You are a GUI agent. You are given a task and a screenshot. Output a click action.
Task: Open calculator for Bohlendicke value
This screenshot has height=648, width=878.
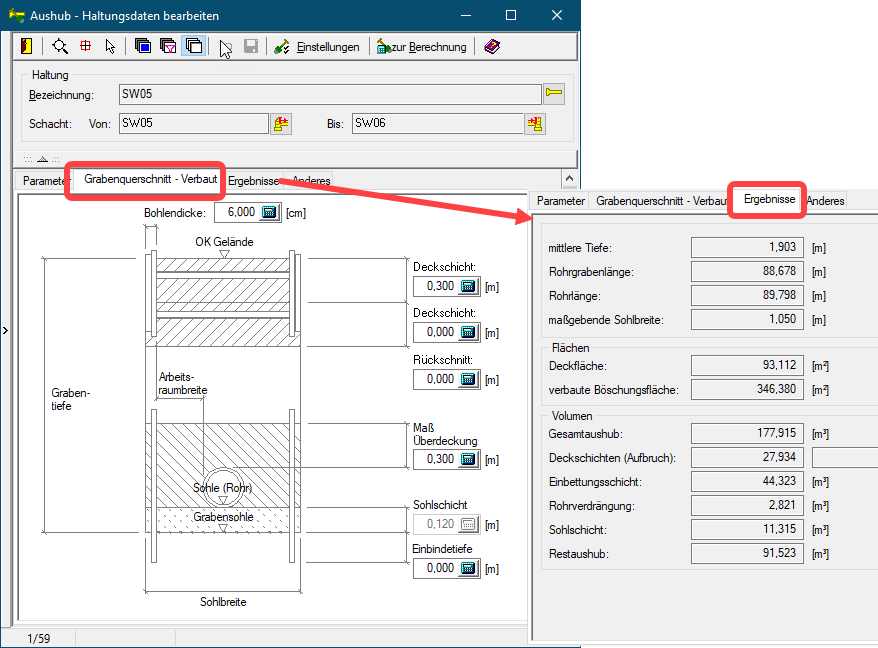click(x=270, y=212)
